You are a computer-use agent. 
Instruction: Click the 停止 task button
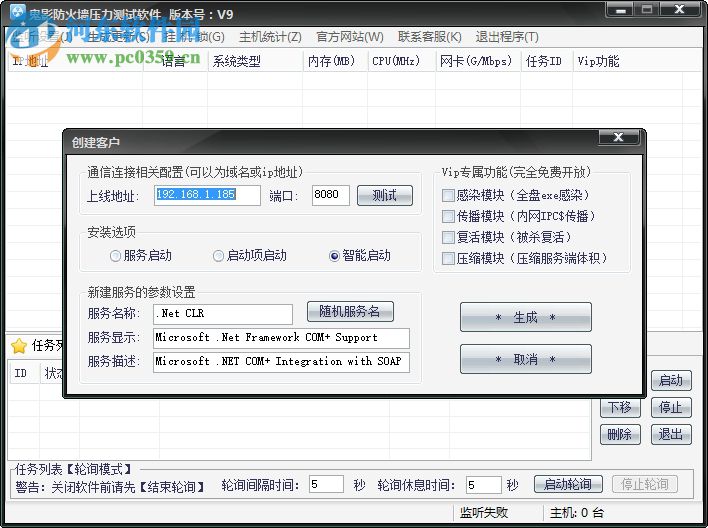click(x=671, y=408)
